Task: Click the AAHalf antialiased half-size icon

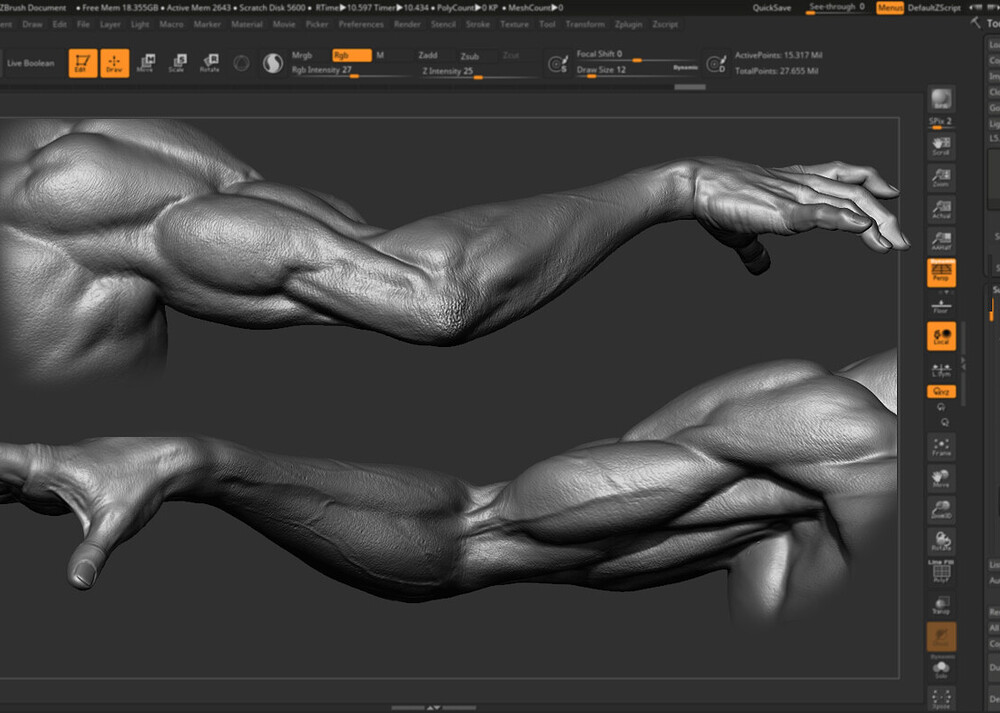Action: click(941, 241)
